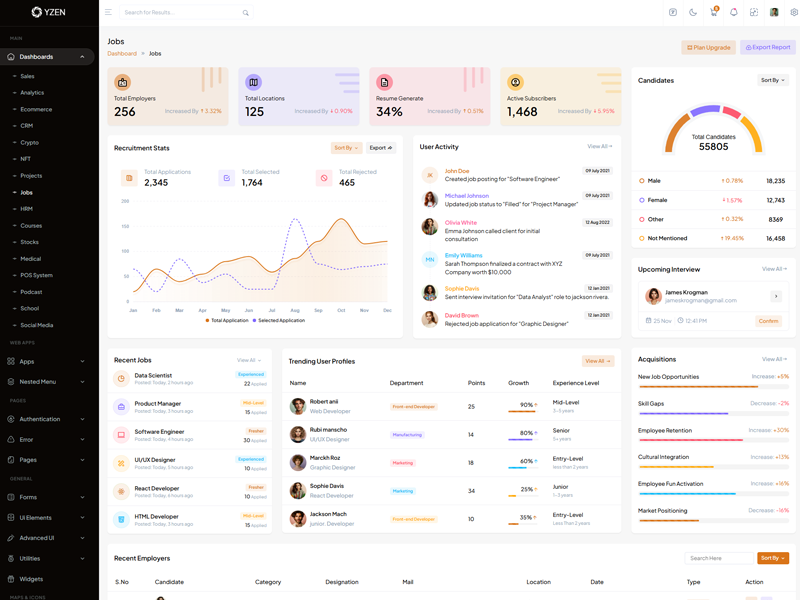
Task: Click the hamburger sidebar toggle icon
Action: pos(108,13)
